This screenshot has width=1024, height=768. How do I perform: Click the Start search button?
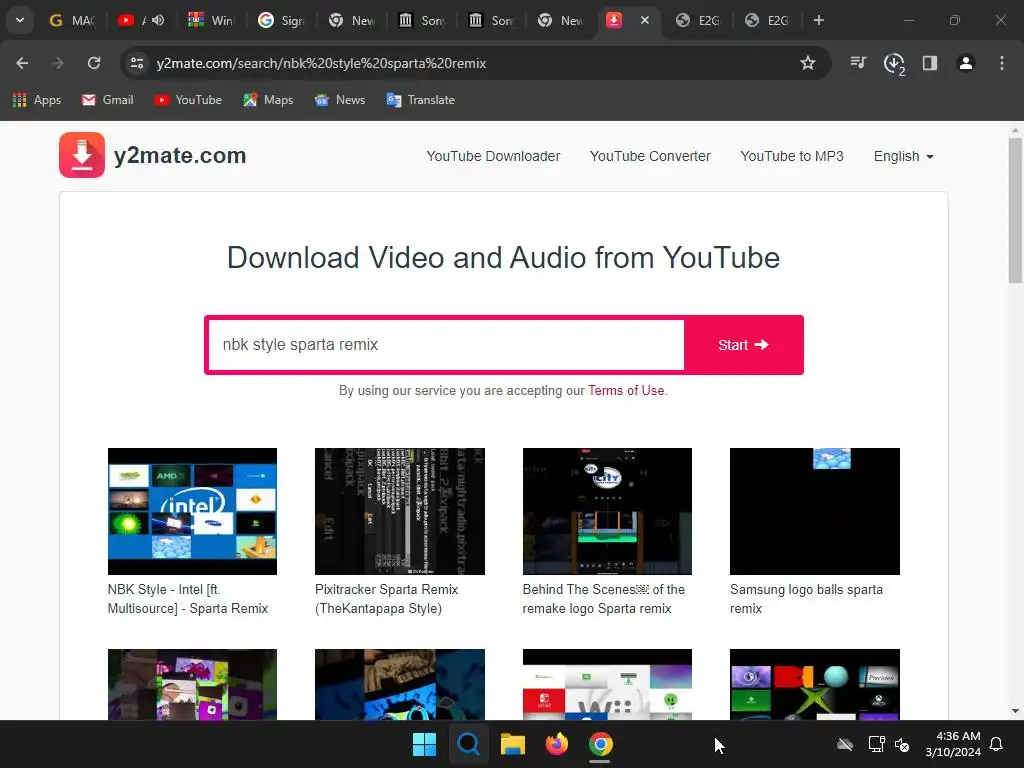point(743,345)
